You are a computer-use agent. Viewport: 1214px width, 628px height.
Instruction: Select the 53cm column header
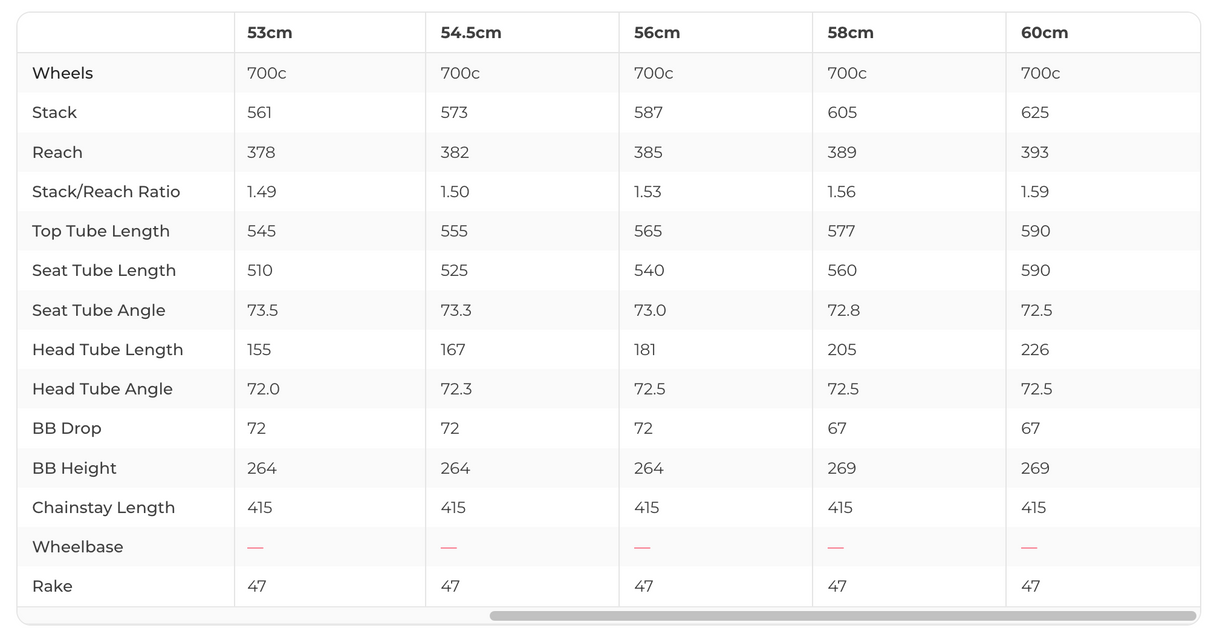[270, 33]
